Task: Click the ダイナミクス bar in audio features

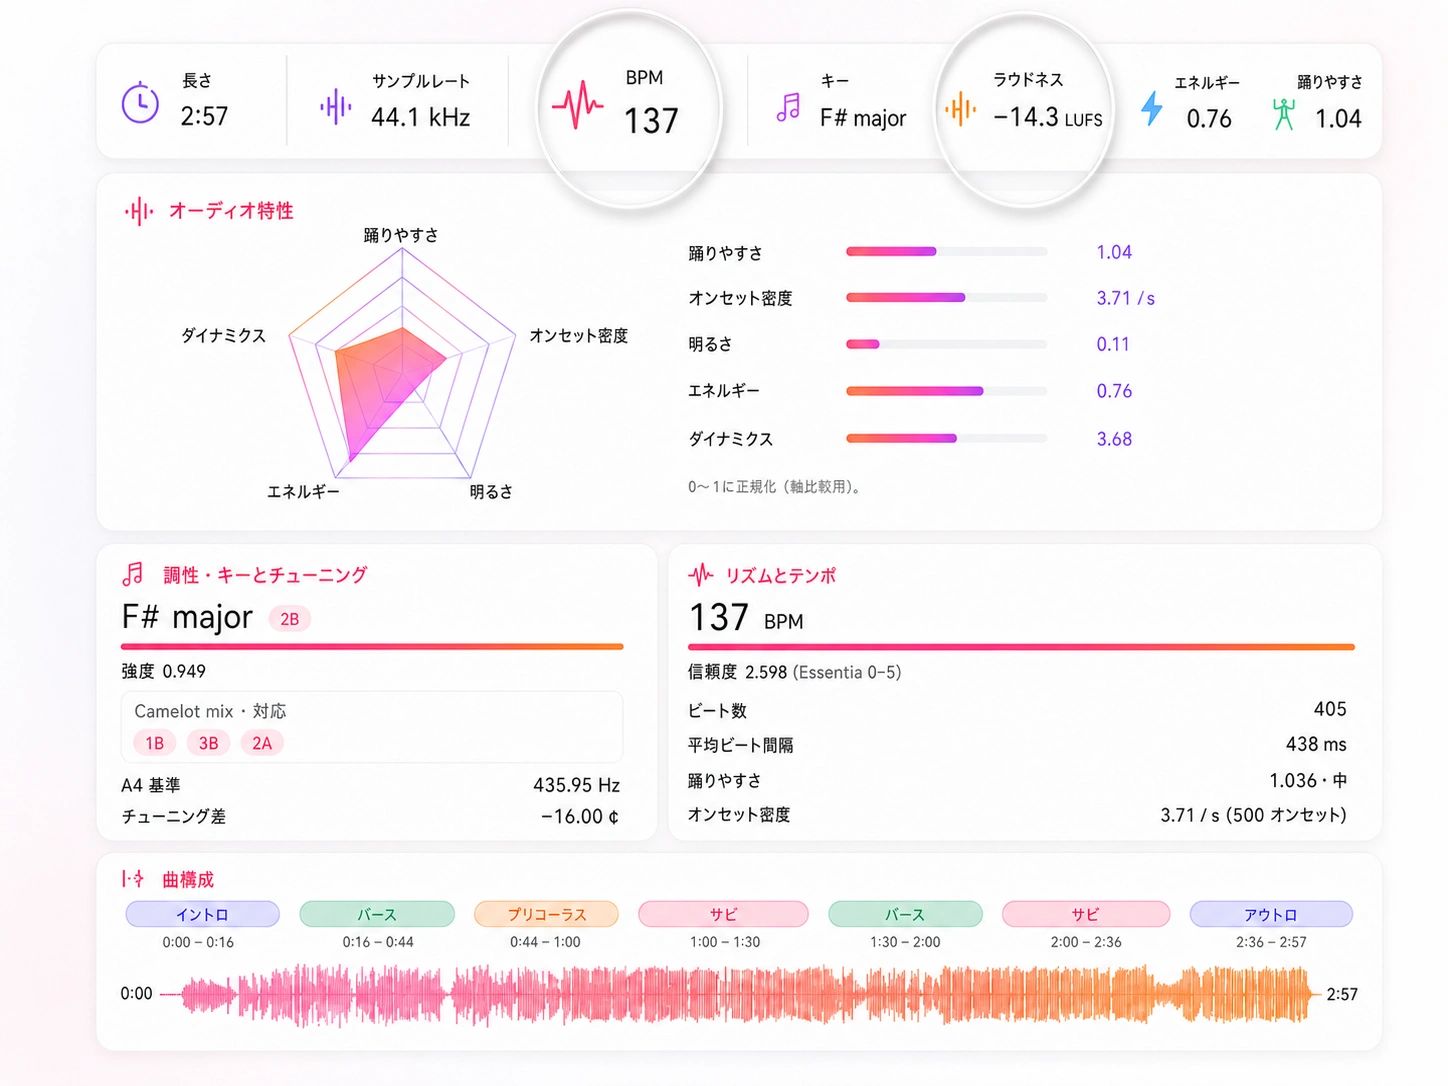Action: (946, 438)
